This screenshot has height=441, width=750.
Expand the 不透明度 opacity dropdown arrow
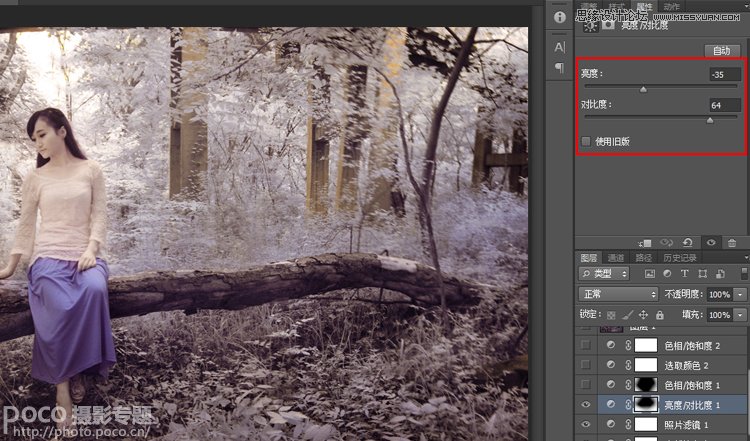click(741, 295)
